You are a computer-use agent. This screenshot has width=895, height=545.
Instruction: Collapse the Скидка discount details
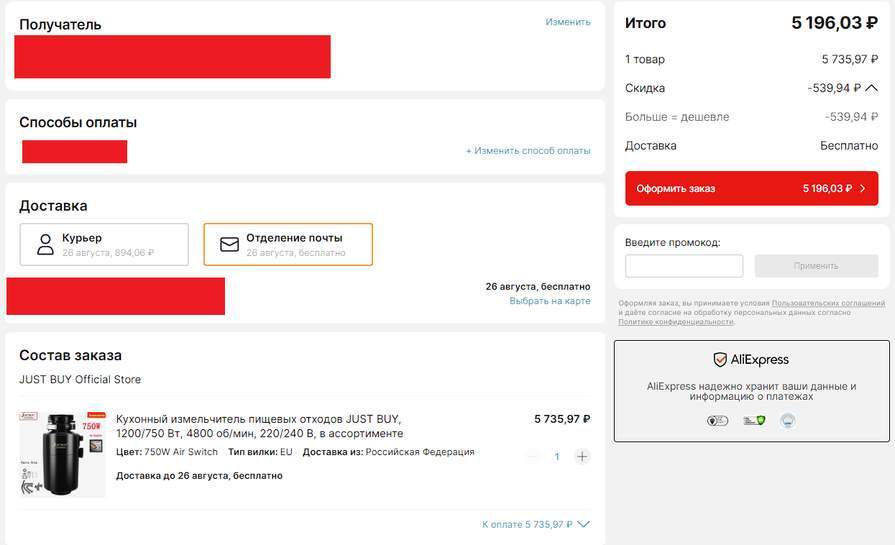point(871,88)
